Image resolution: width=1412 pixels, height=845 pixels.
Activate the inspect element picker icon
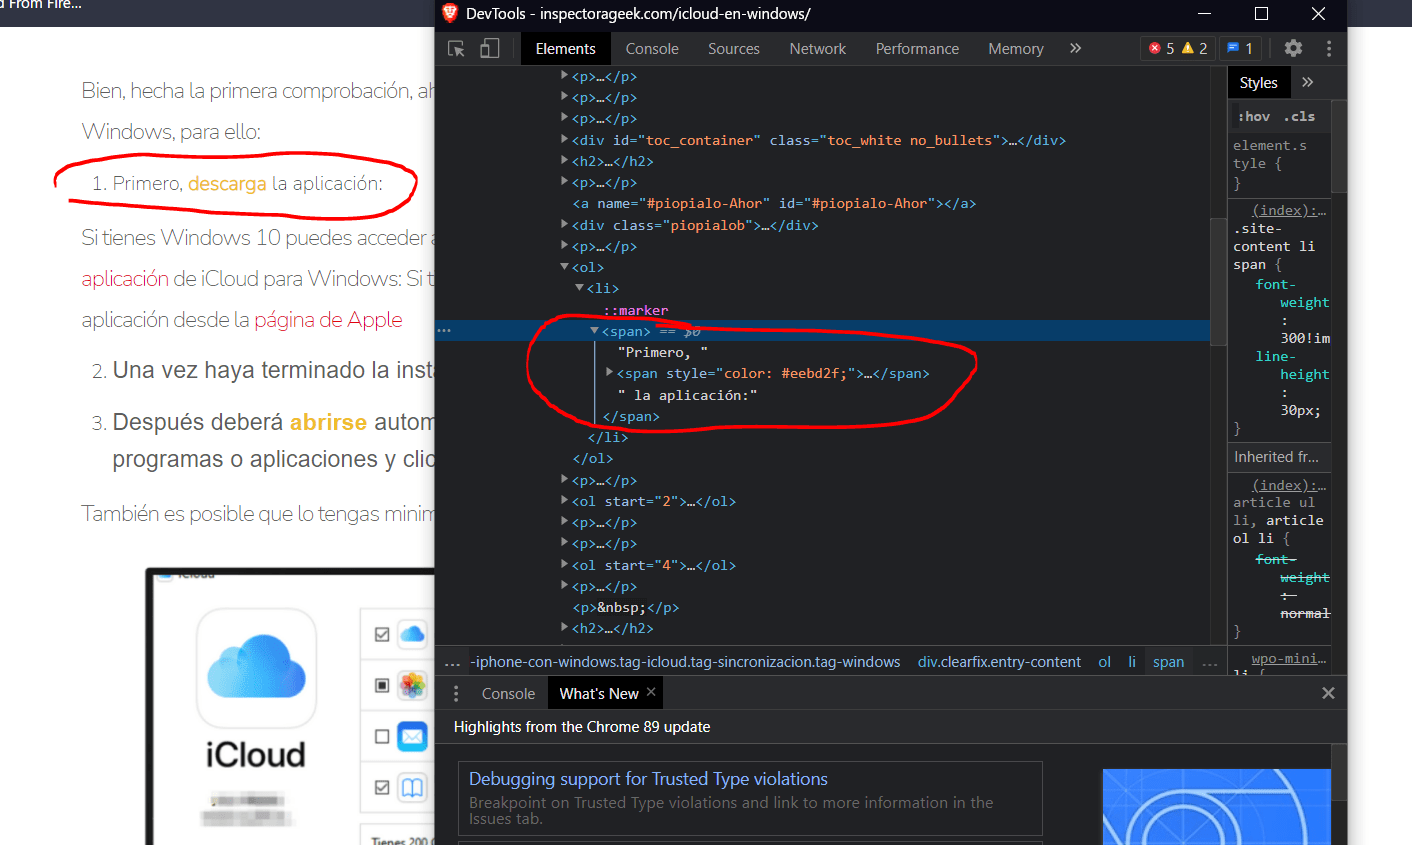[x=456, y=48]
